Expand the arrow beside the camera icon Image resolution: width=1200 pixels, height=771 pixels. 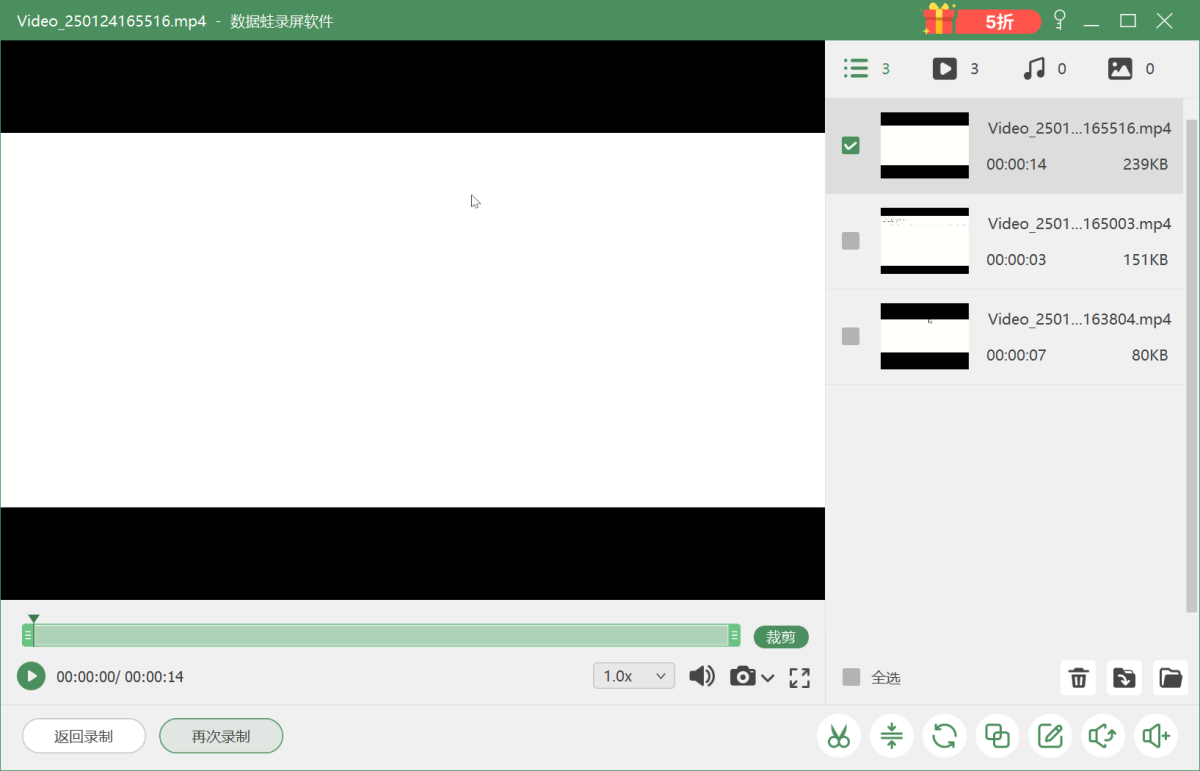768,678
